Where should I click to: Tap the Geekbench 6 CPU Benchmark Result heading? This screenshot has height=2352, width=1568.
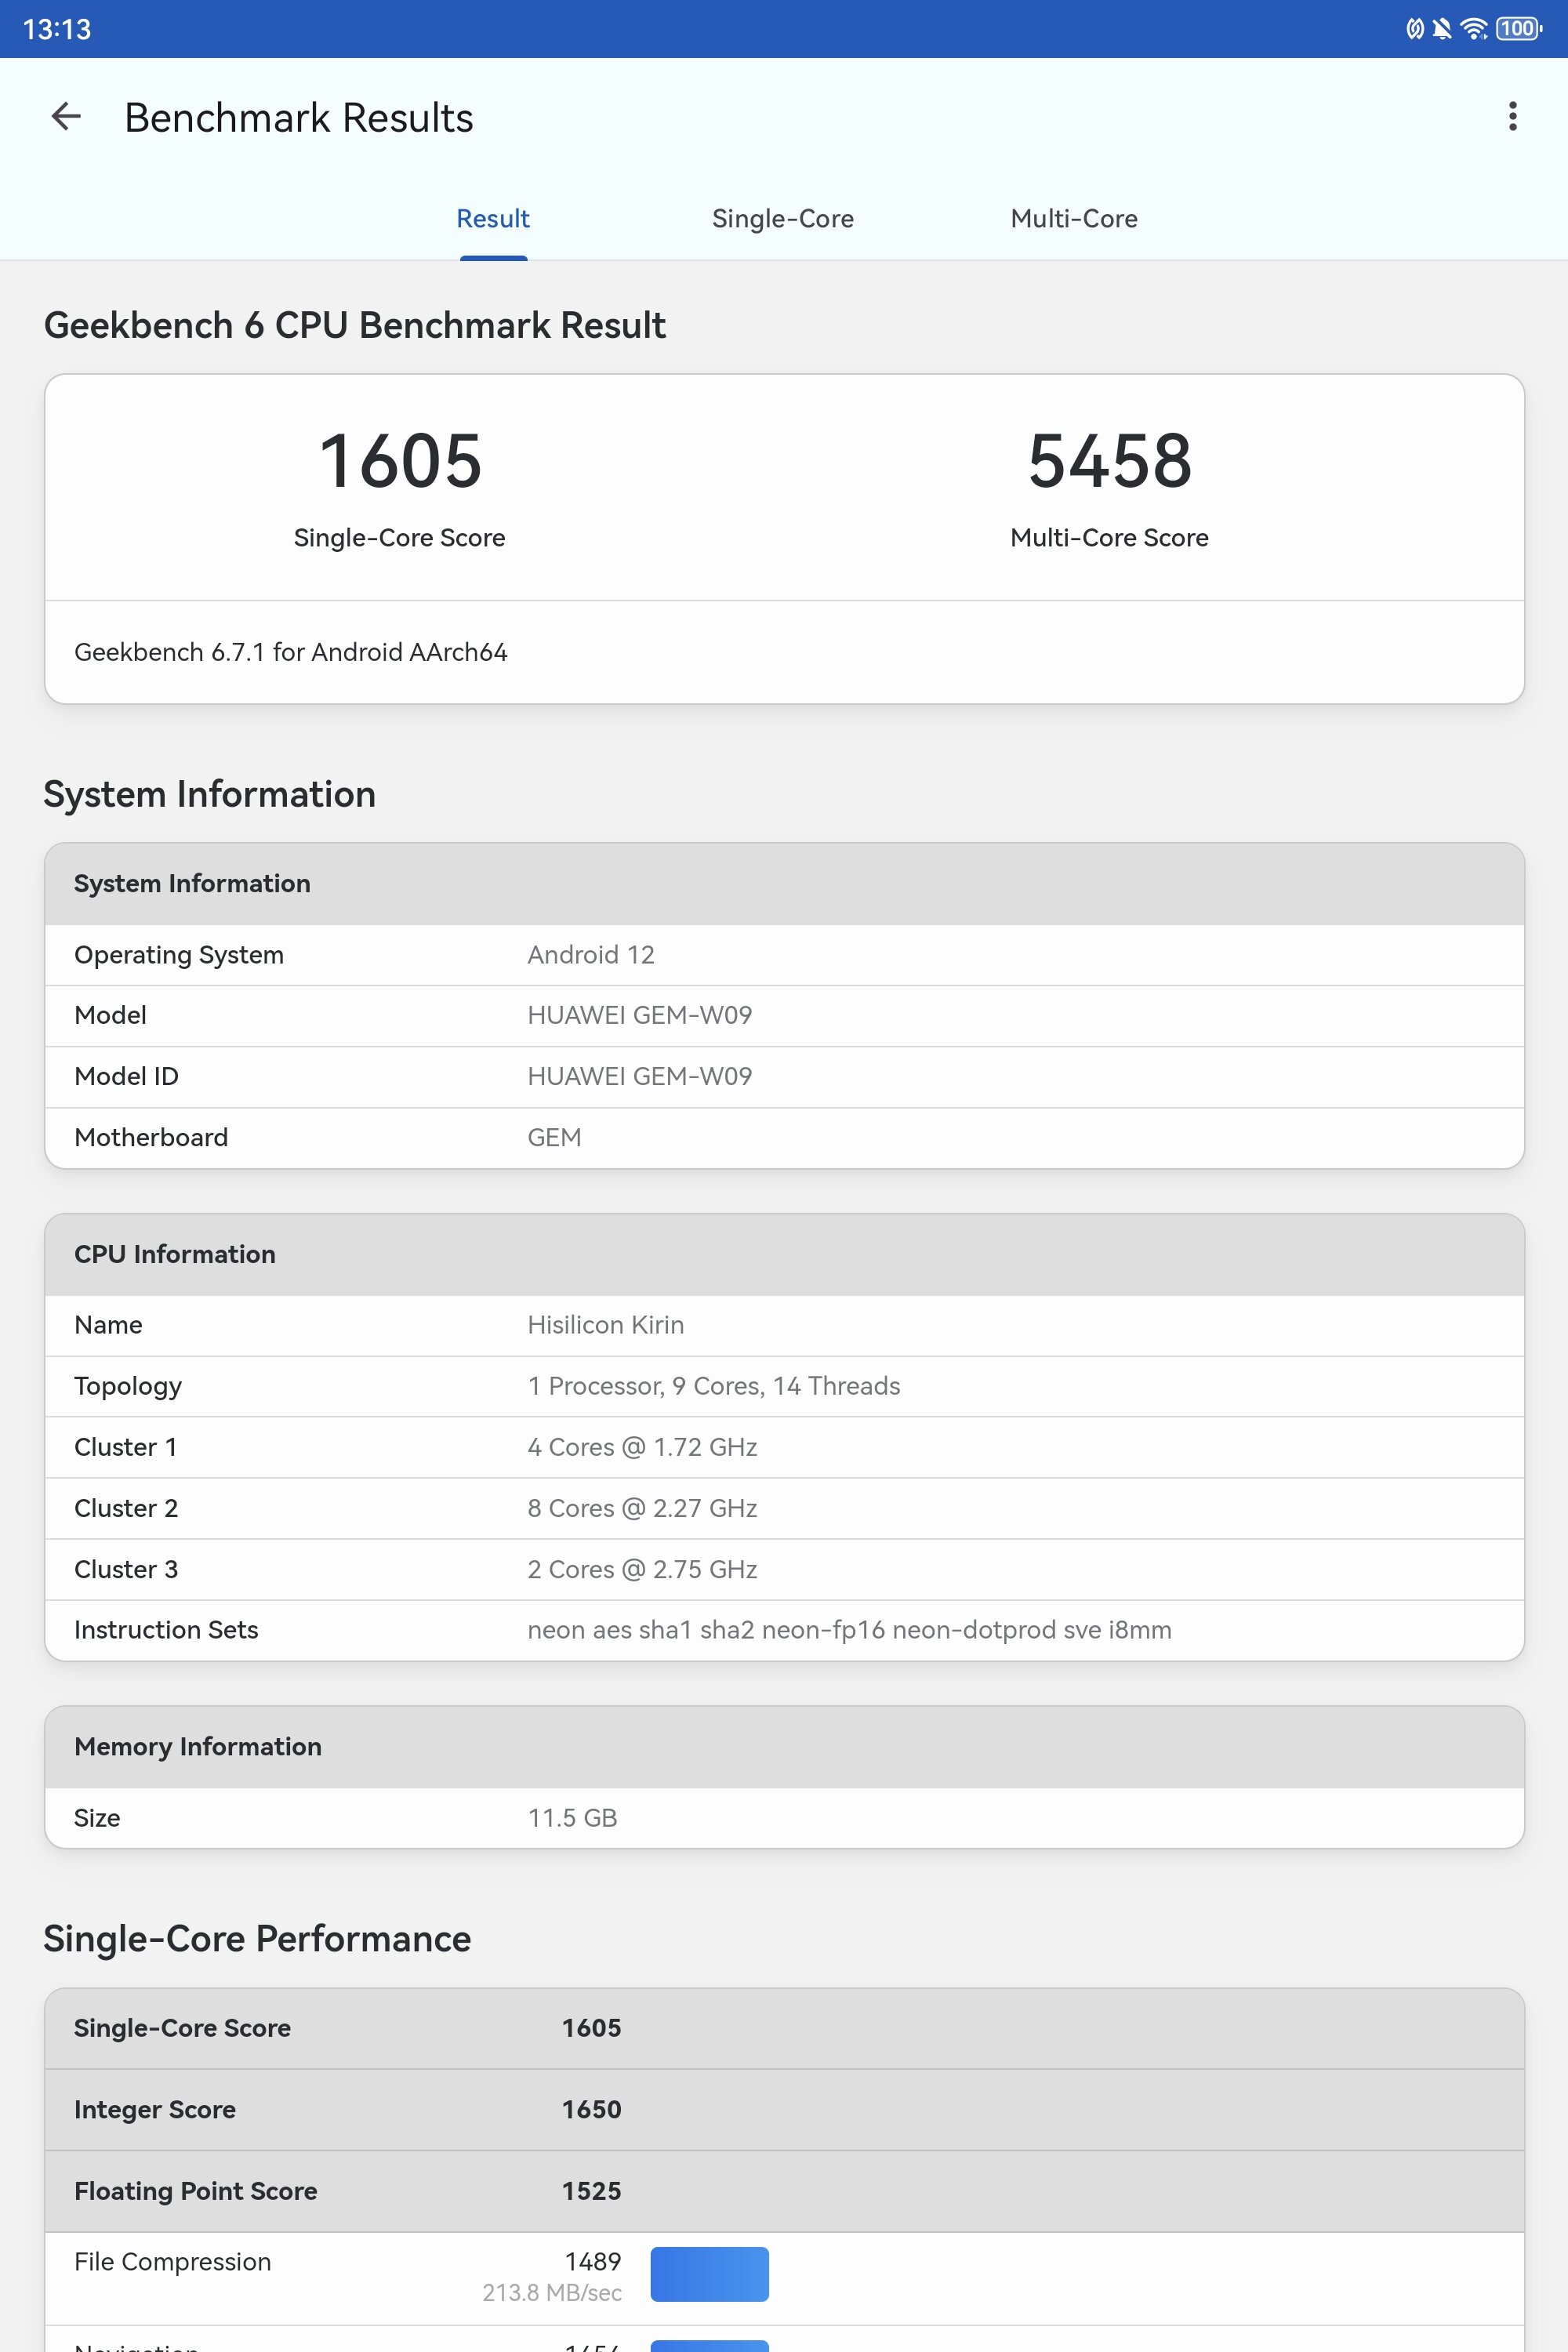click(x=355, y=326)
